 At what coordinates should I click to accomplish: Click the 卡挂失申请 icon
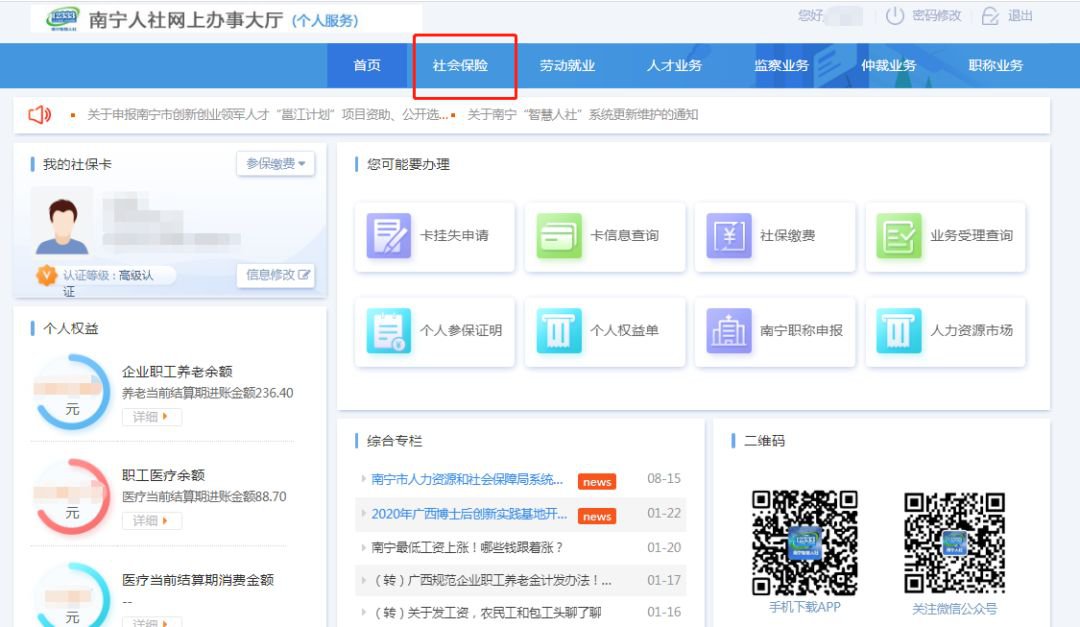(x=389, y=236)
